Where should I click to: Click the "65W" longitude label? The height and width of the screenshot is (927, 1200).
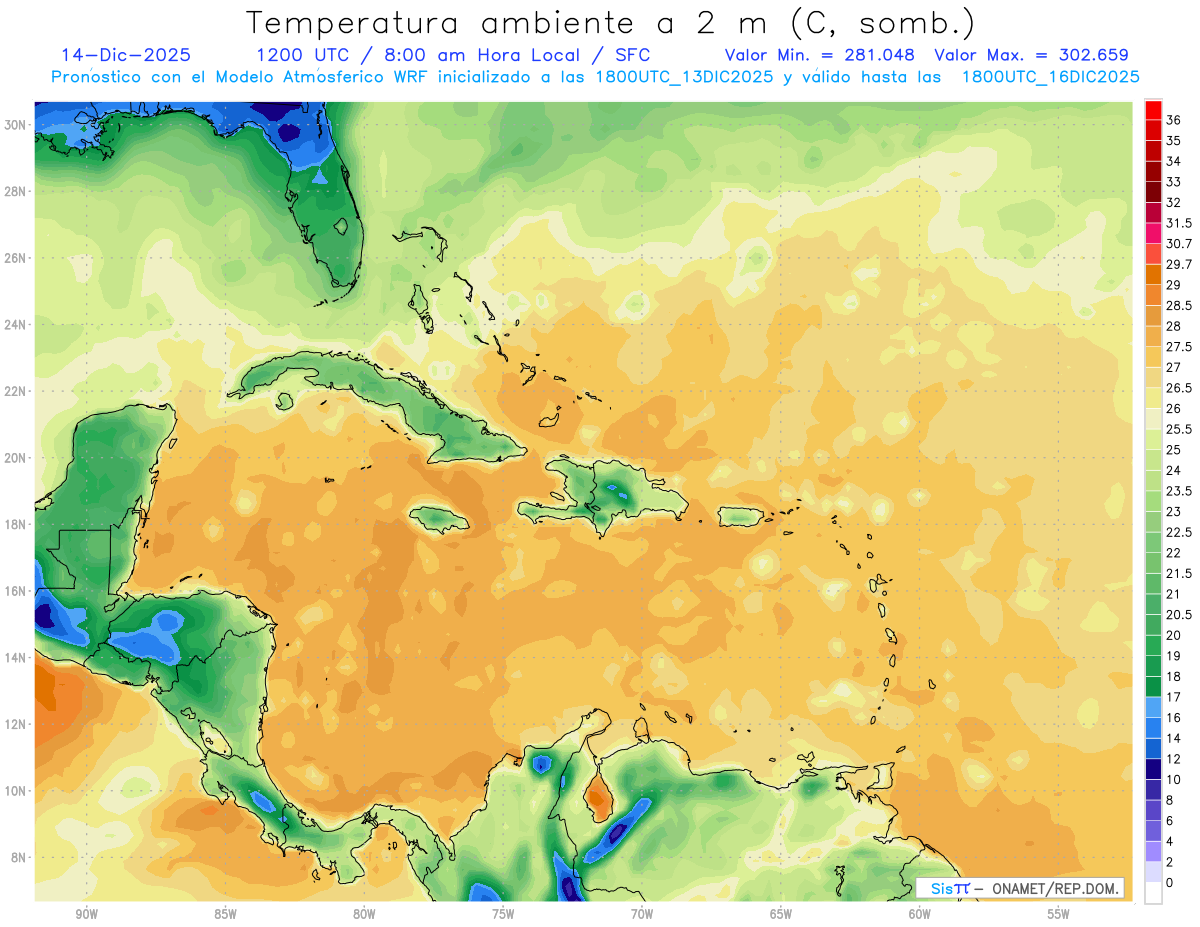pos(781,914)
